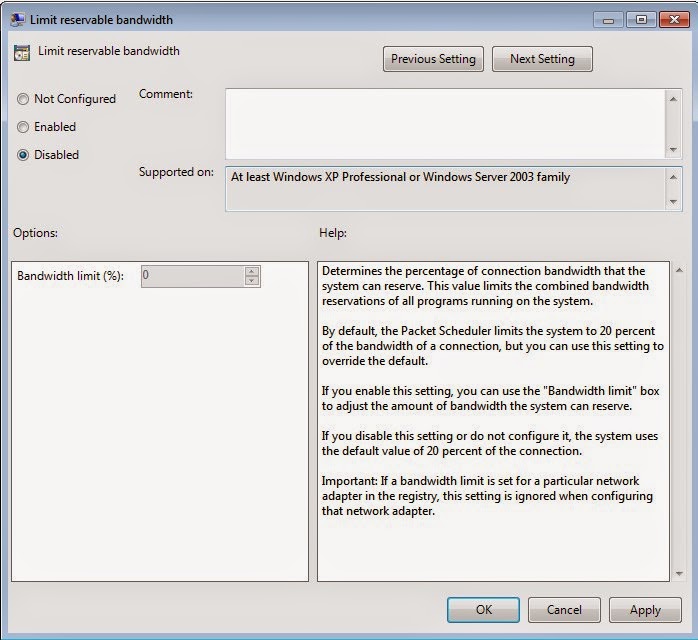698x640 pixels.
Task: Go to Previous Setting
Action: [433, 59]
